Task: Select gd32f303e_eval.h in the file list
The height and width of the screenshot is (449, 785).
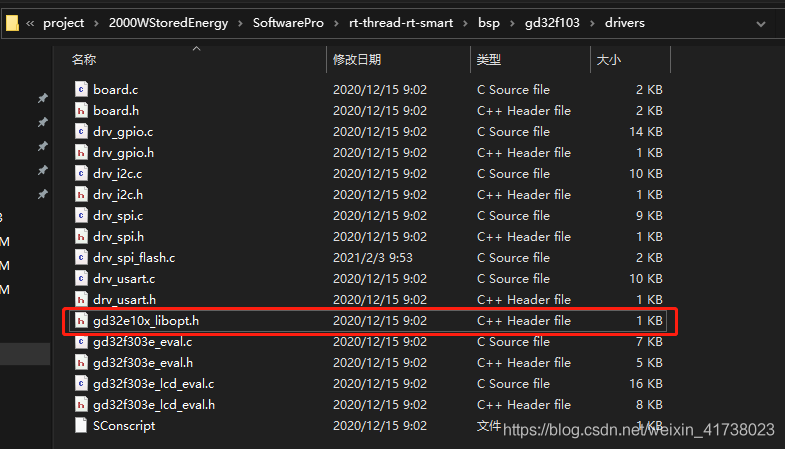Action: click(143, 362)
